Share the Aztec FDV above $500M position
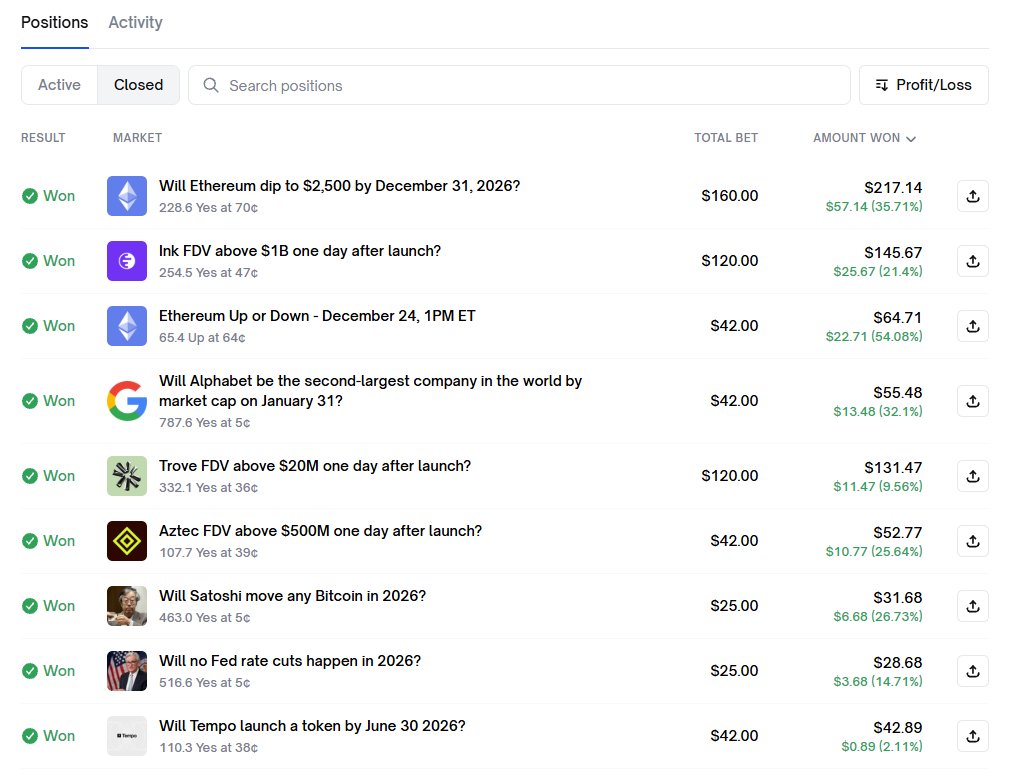Screen dimensions: 1023x781 click(972, 541)
